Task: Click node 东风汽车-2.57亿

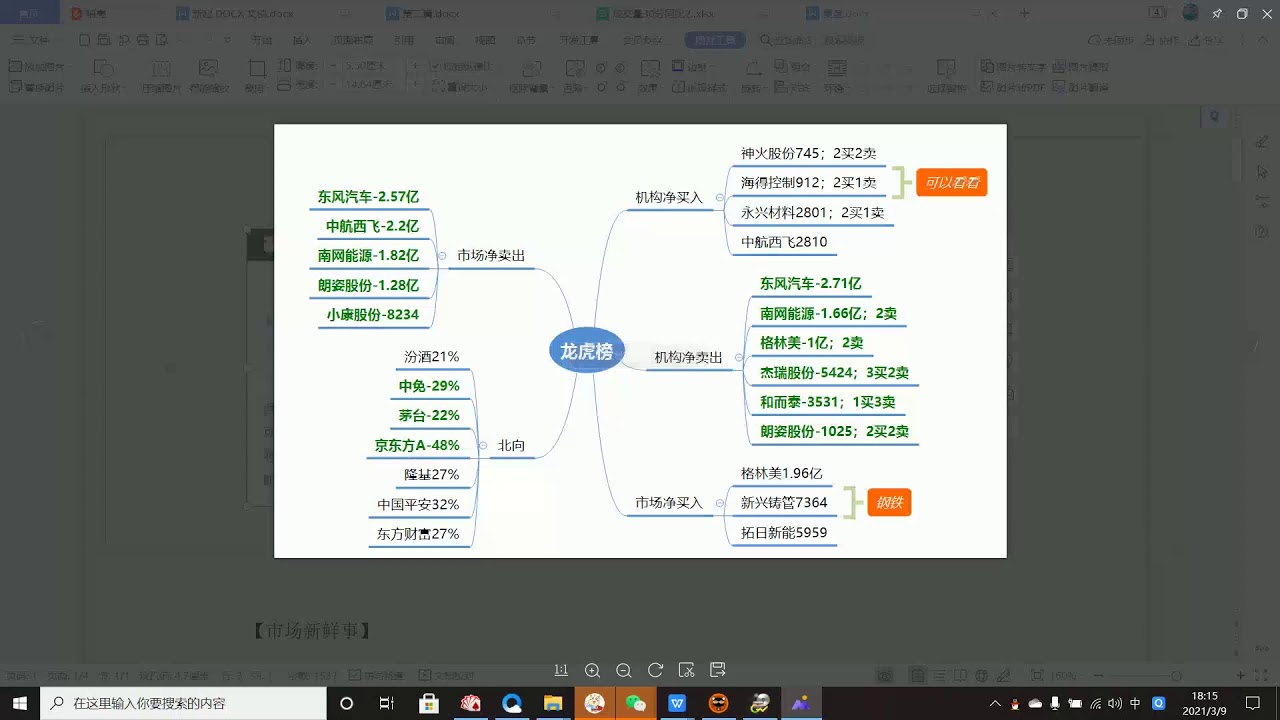Action: pyautogui.click(x=368, y=197)
